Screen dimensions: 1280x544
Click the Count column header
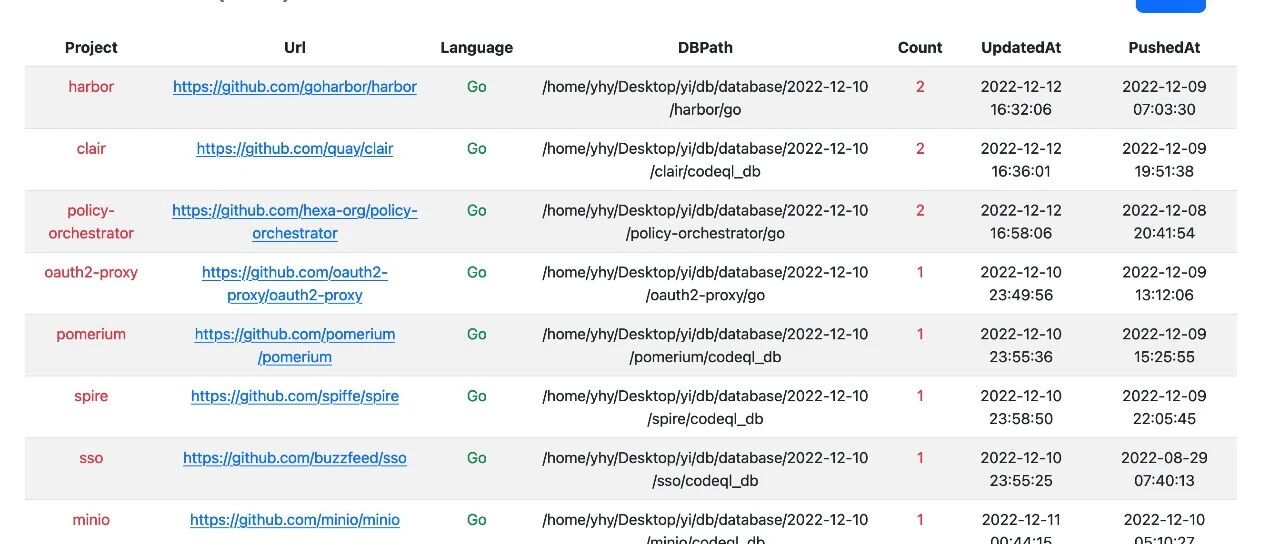click(920, 48)
